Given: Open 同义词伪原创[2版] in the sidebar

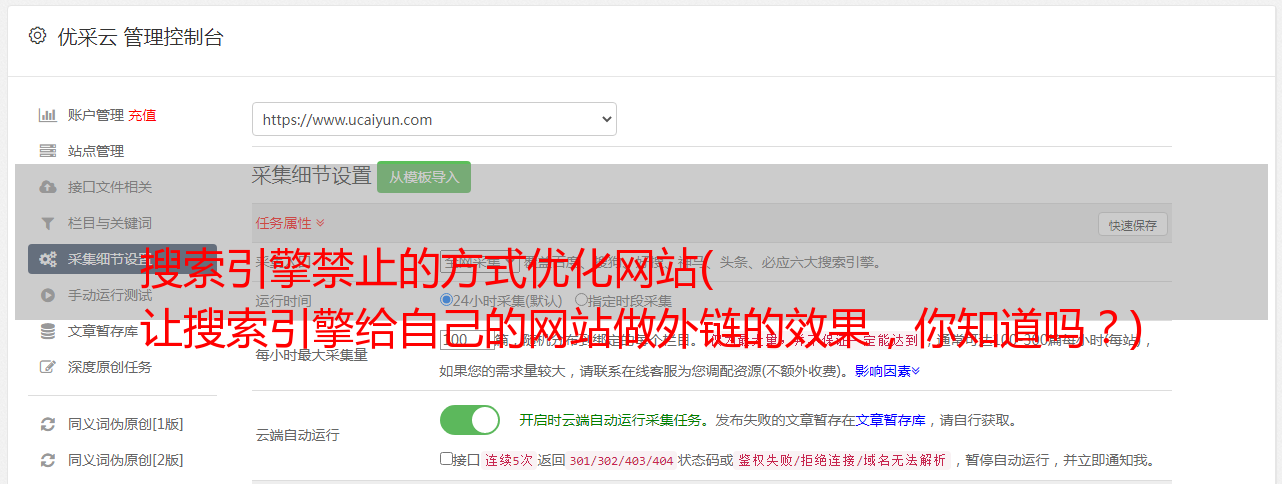Looking at the screenshot, I should 126,460.
